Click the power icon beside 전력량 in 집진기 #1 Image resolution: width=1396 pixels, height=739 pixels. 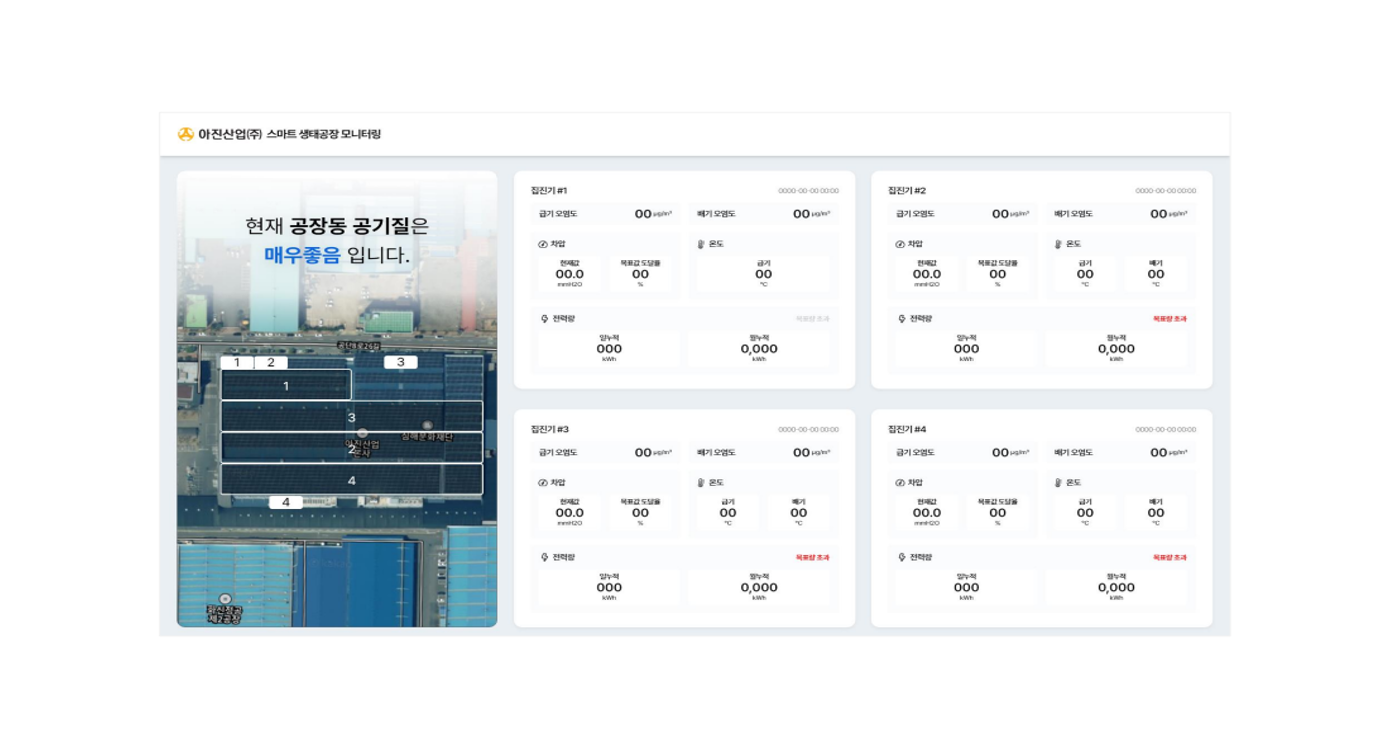pyautogui.click(x=544, y=317)
